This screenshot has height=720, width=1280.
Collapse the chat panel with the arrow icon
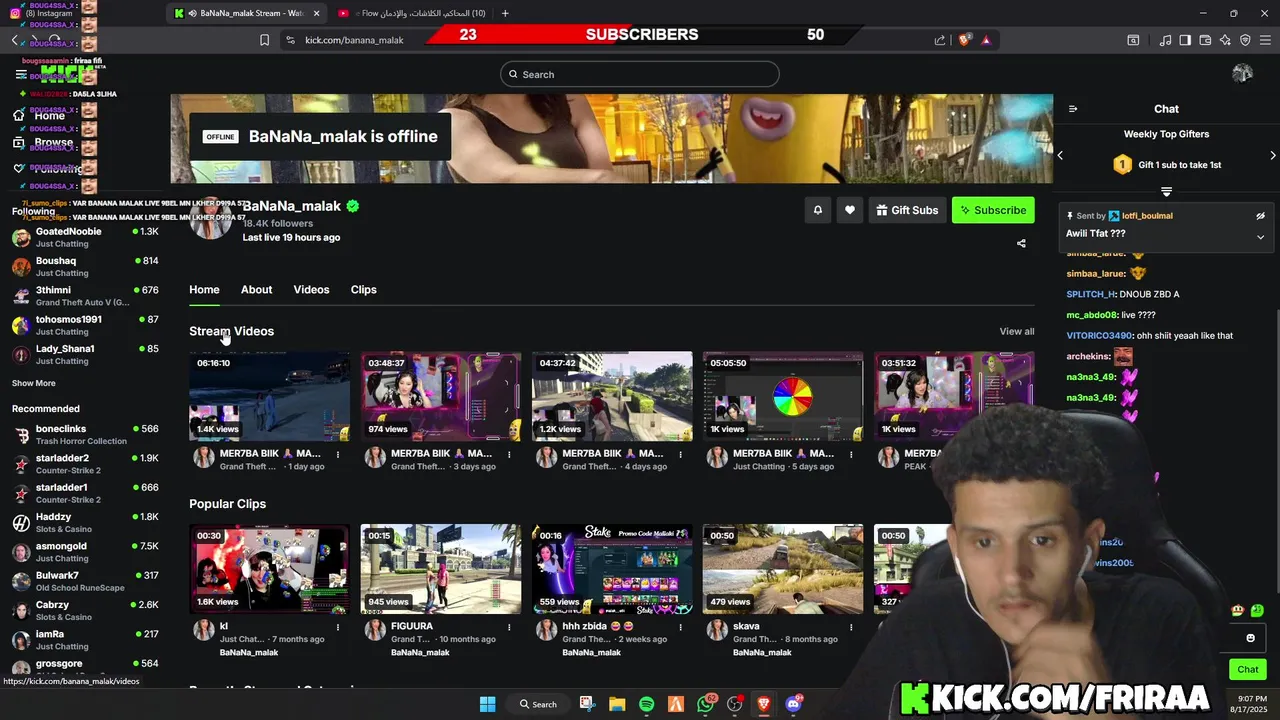1073,109
